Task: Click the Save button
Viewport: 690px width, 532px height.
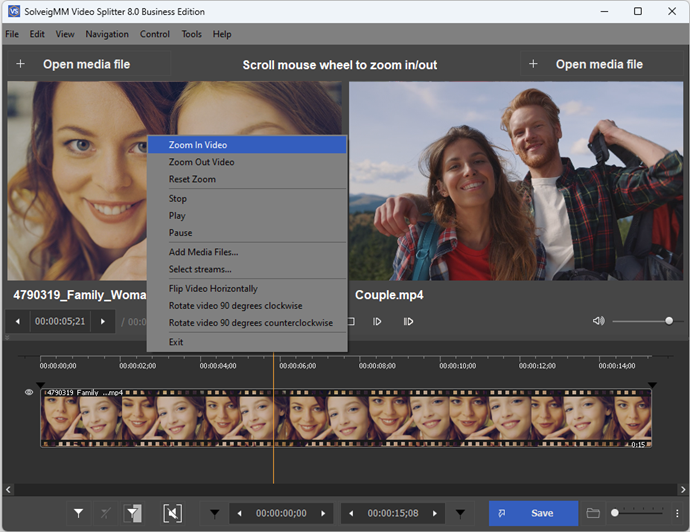Action: click(x=533, y=513)
